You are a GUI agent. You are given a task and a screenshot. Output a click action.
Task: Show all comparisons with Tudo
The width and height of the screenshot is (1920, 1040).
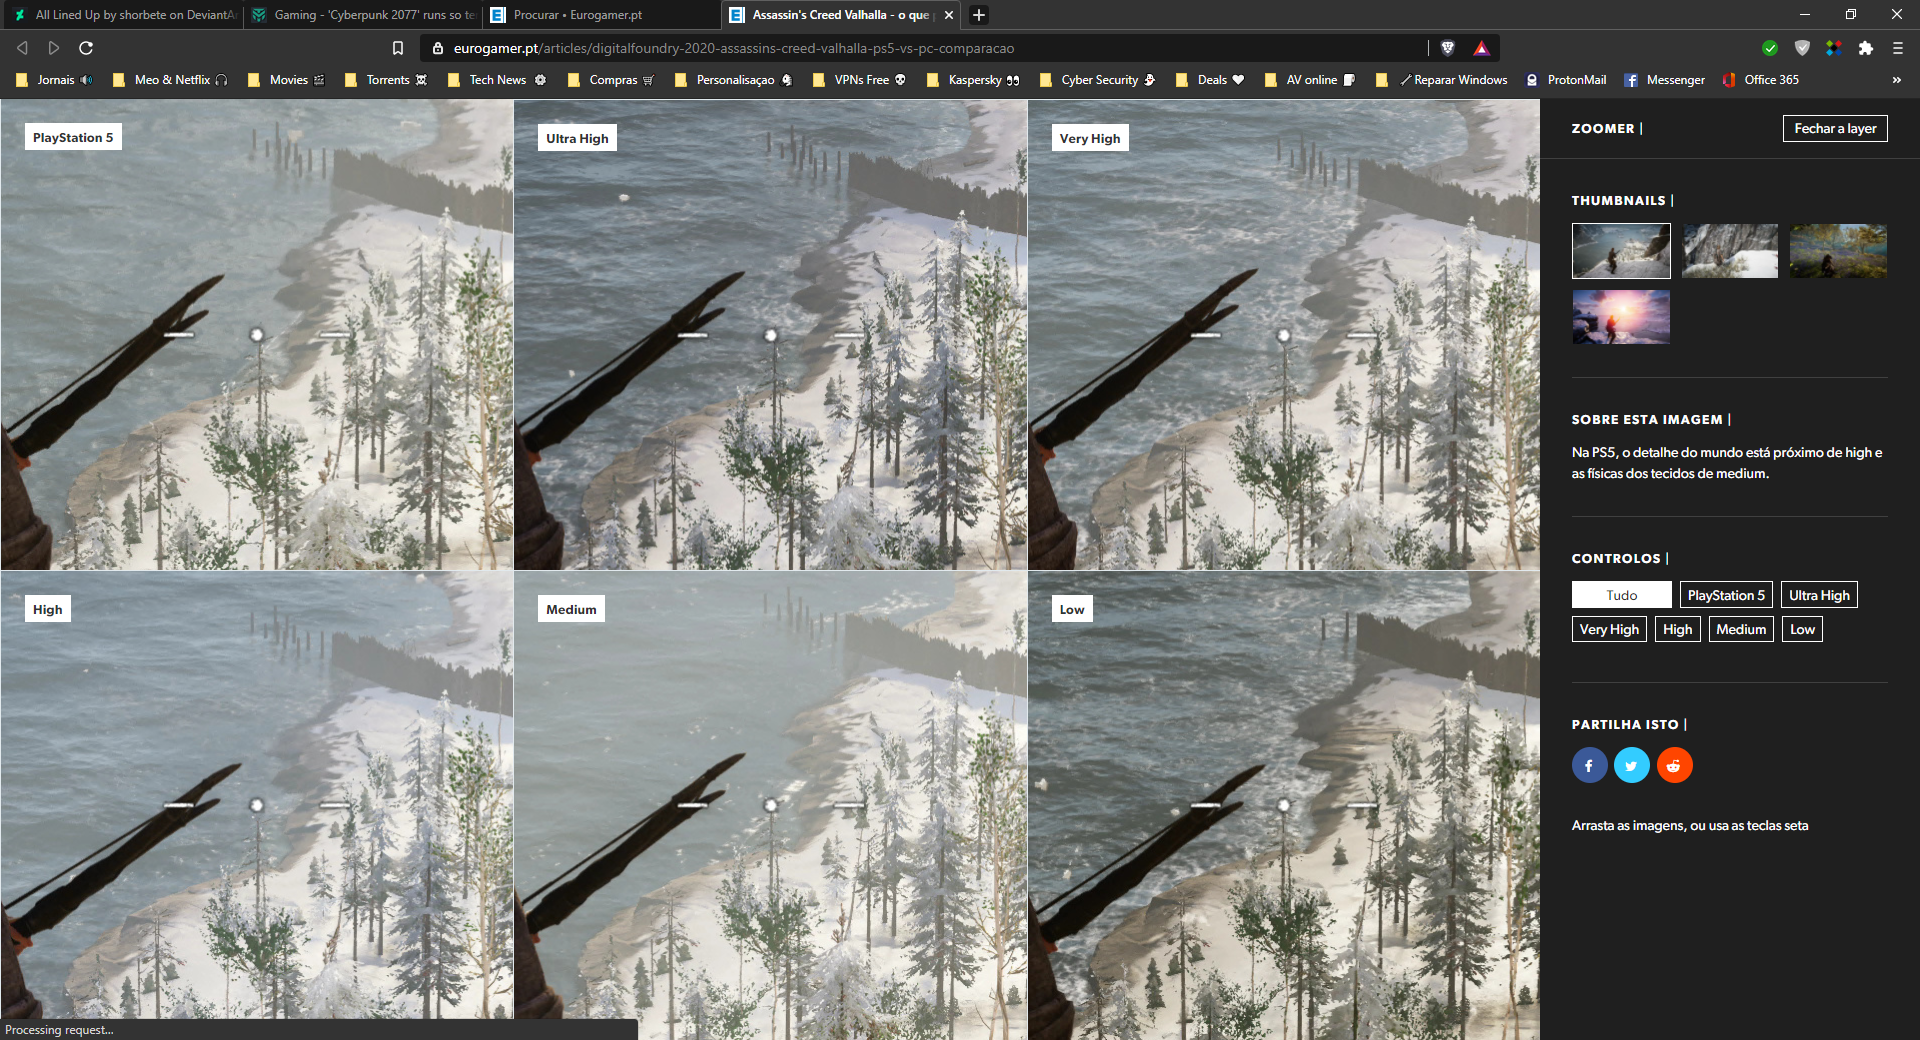pos(1622,595)
